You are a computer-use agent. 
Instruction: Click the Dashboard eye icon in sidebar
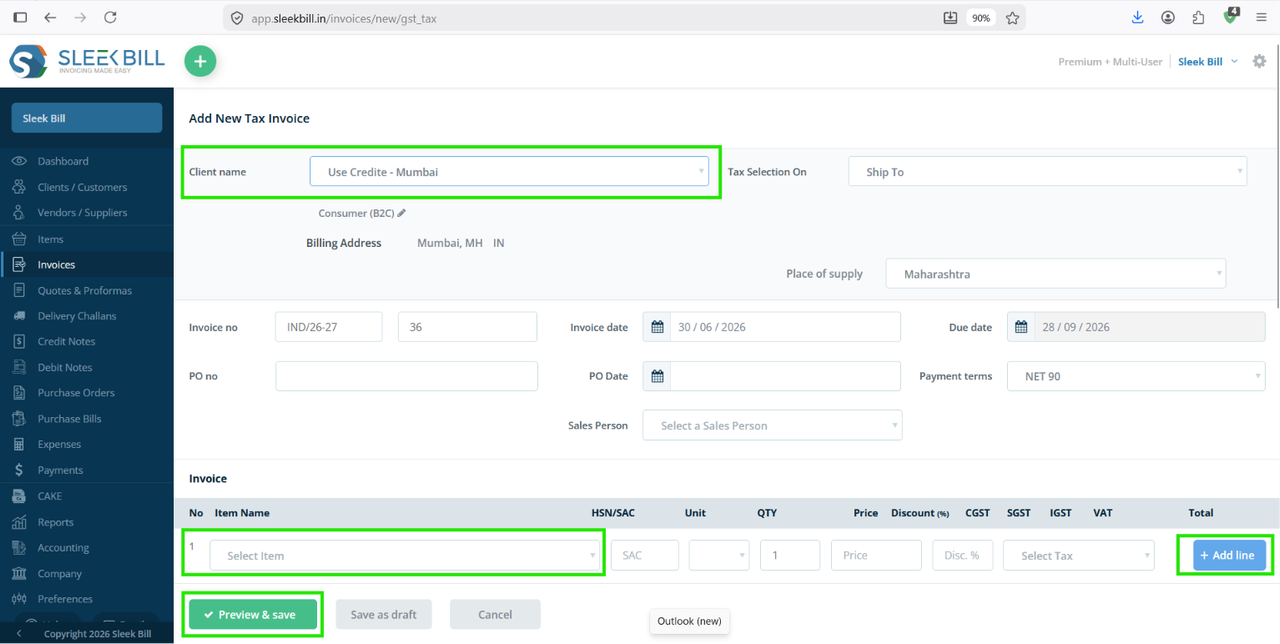[x=19, y=161]
